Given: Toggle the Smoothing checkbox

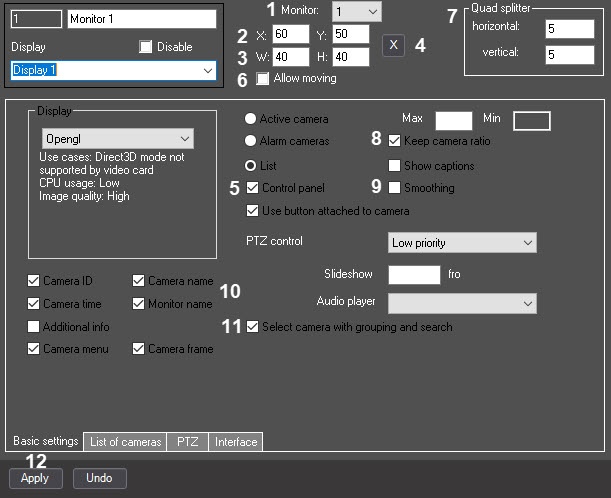Looking at the screenshot, I should click(x=395, y=188).
